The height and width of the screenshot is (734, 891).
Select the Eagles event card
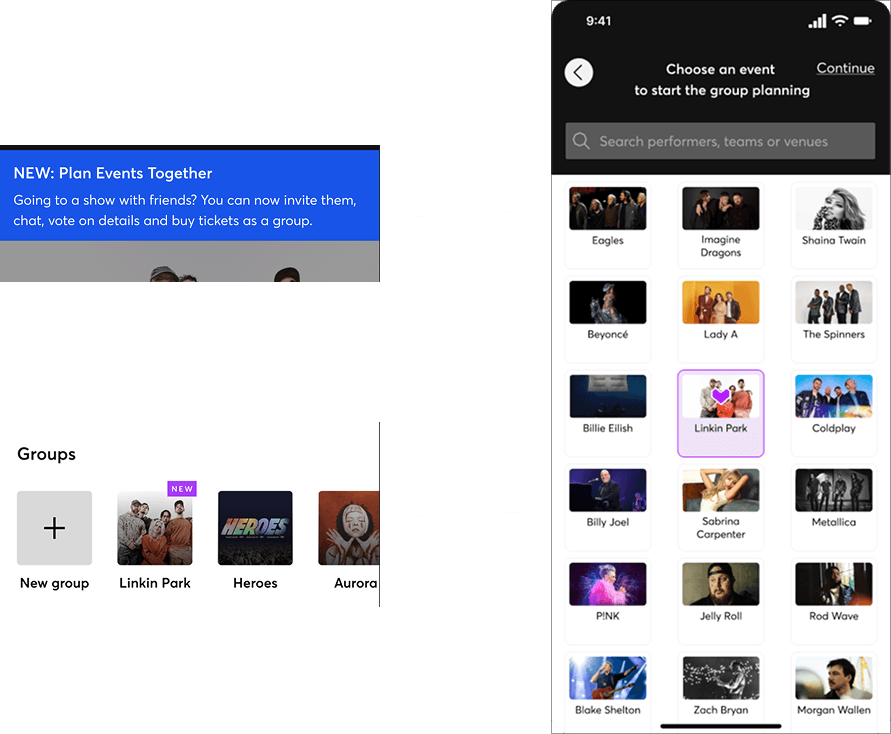[607, 226]
